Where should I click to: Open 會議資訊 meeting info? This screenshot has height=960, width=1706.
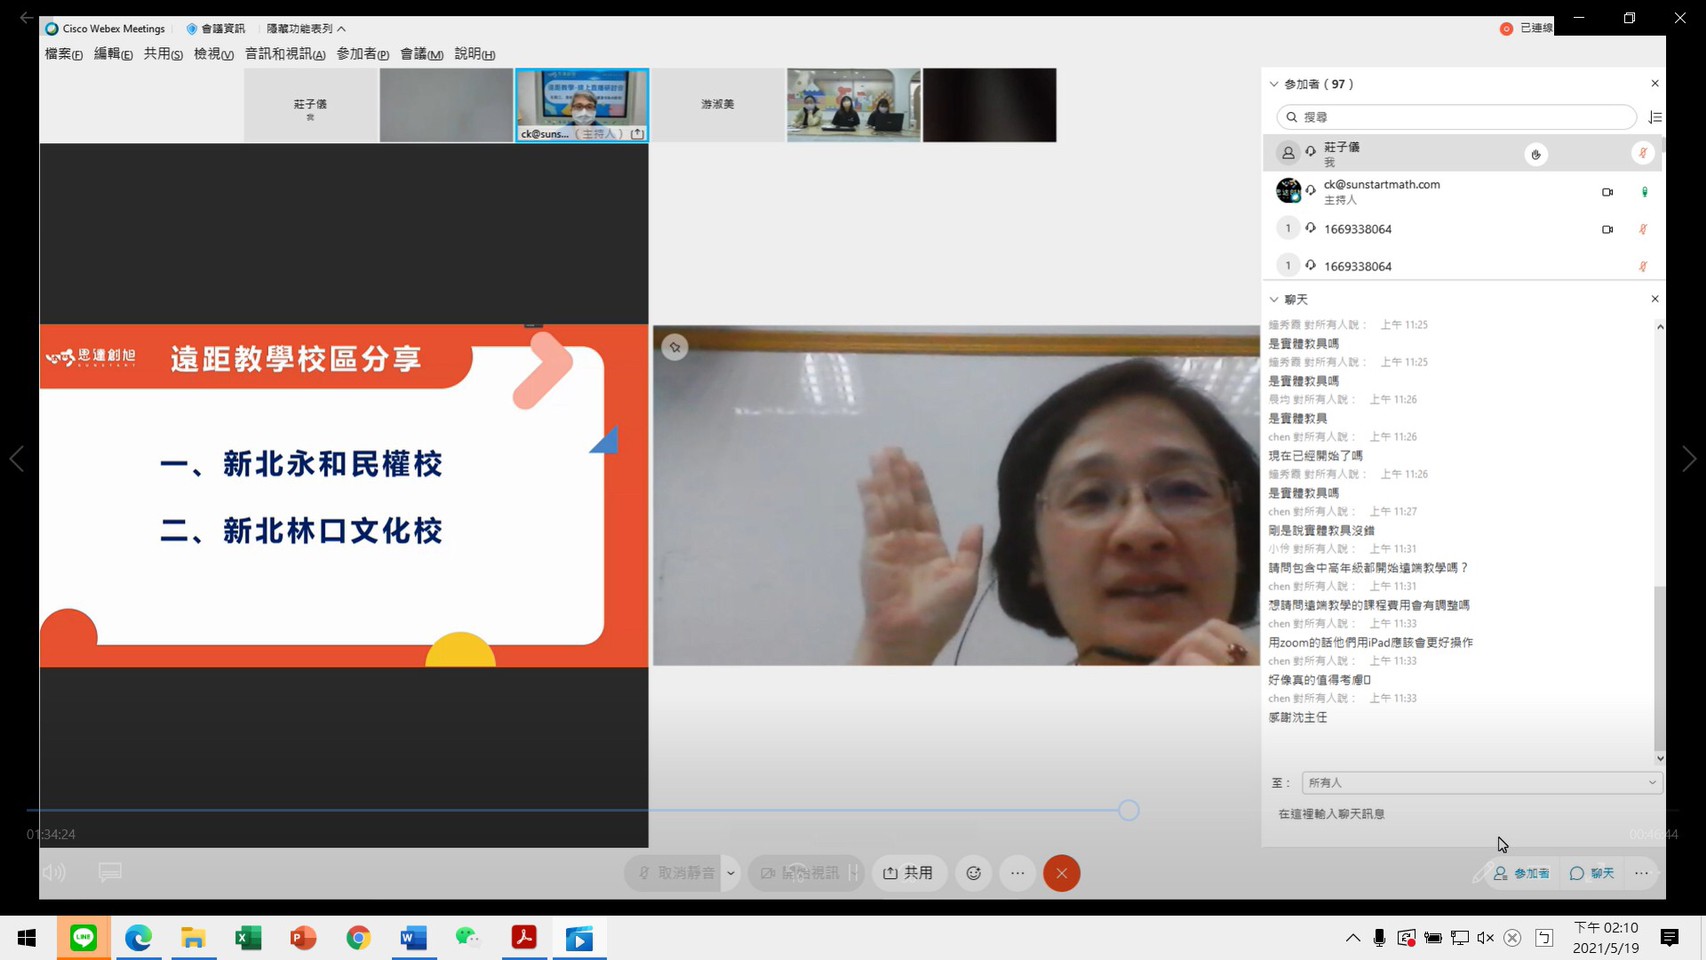215,29
